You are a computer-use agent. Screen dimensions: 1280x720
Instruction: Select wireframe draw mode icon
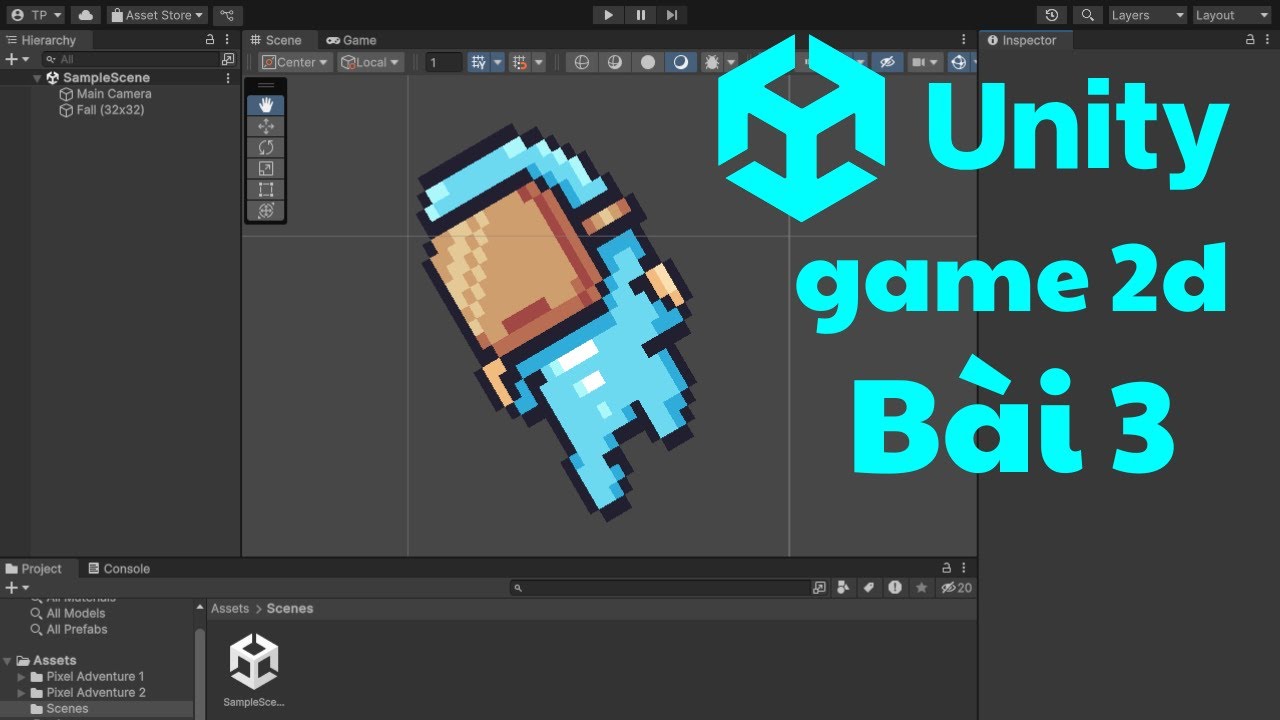(x=582, y=62)
